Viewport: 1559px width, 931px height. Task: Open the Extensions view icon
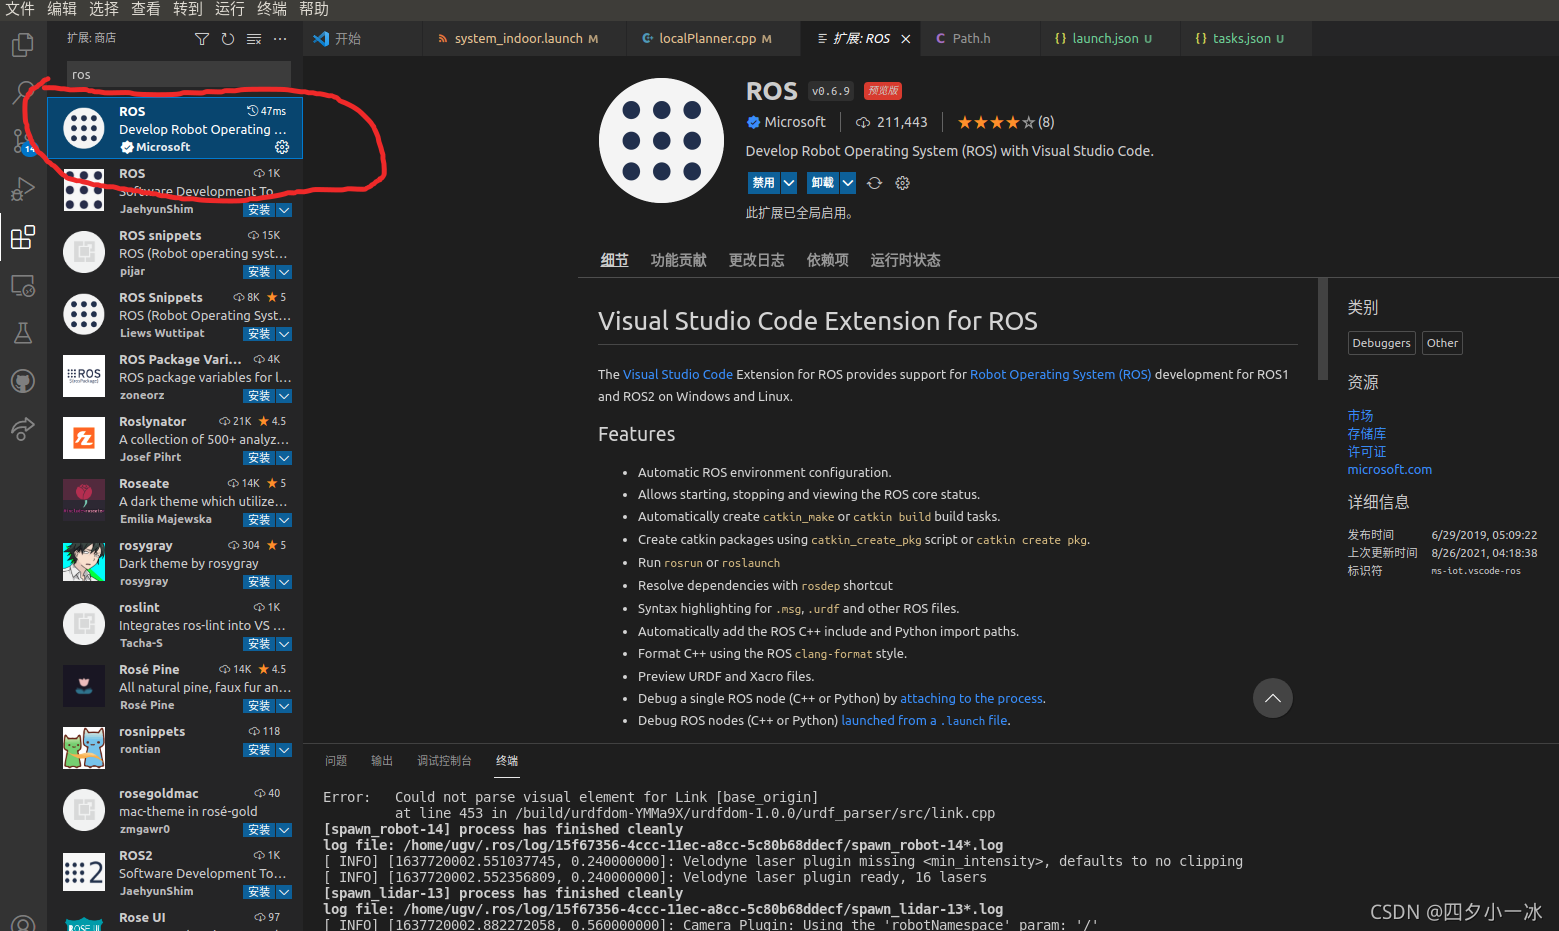click(x=22, y=237)
